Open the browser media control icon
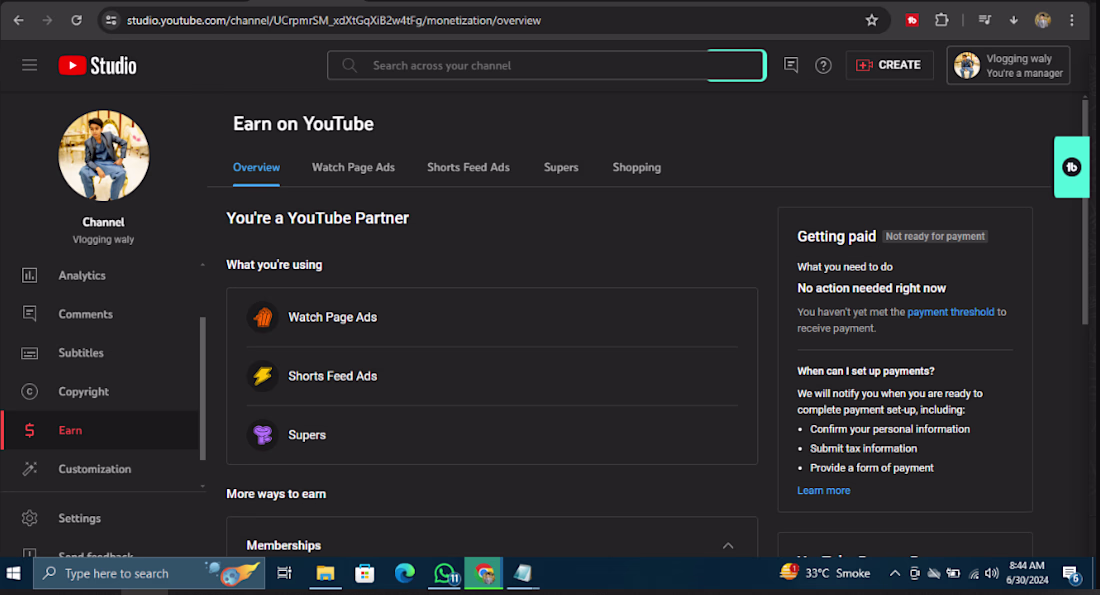 coord(985,20)
